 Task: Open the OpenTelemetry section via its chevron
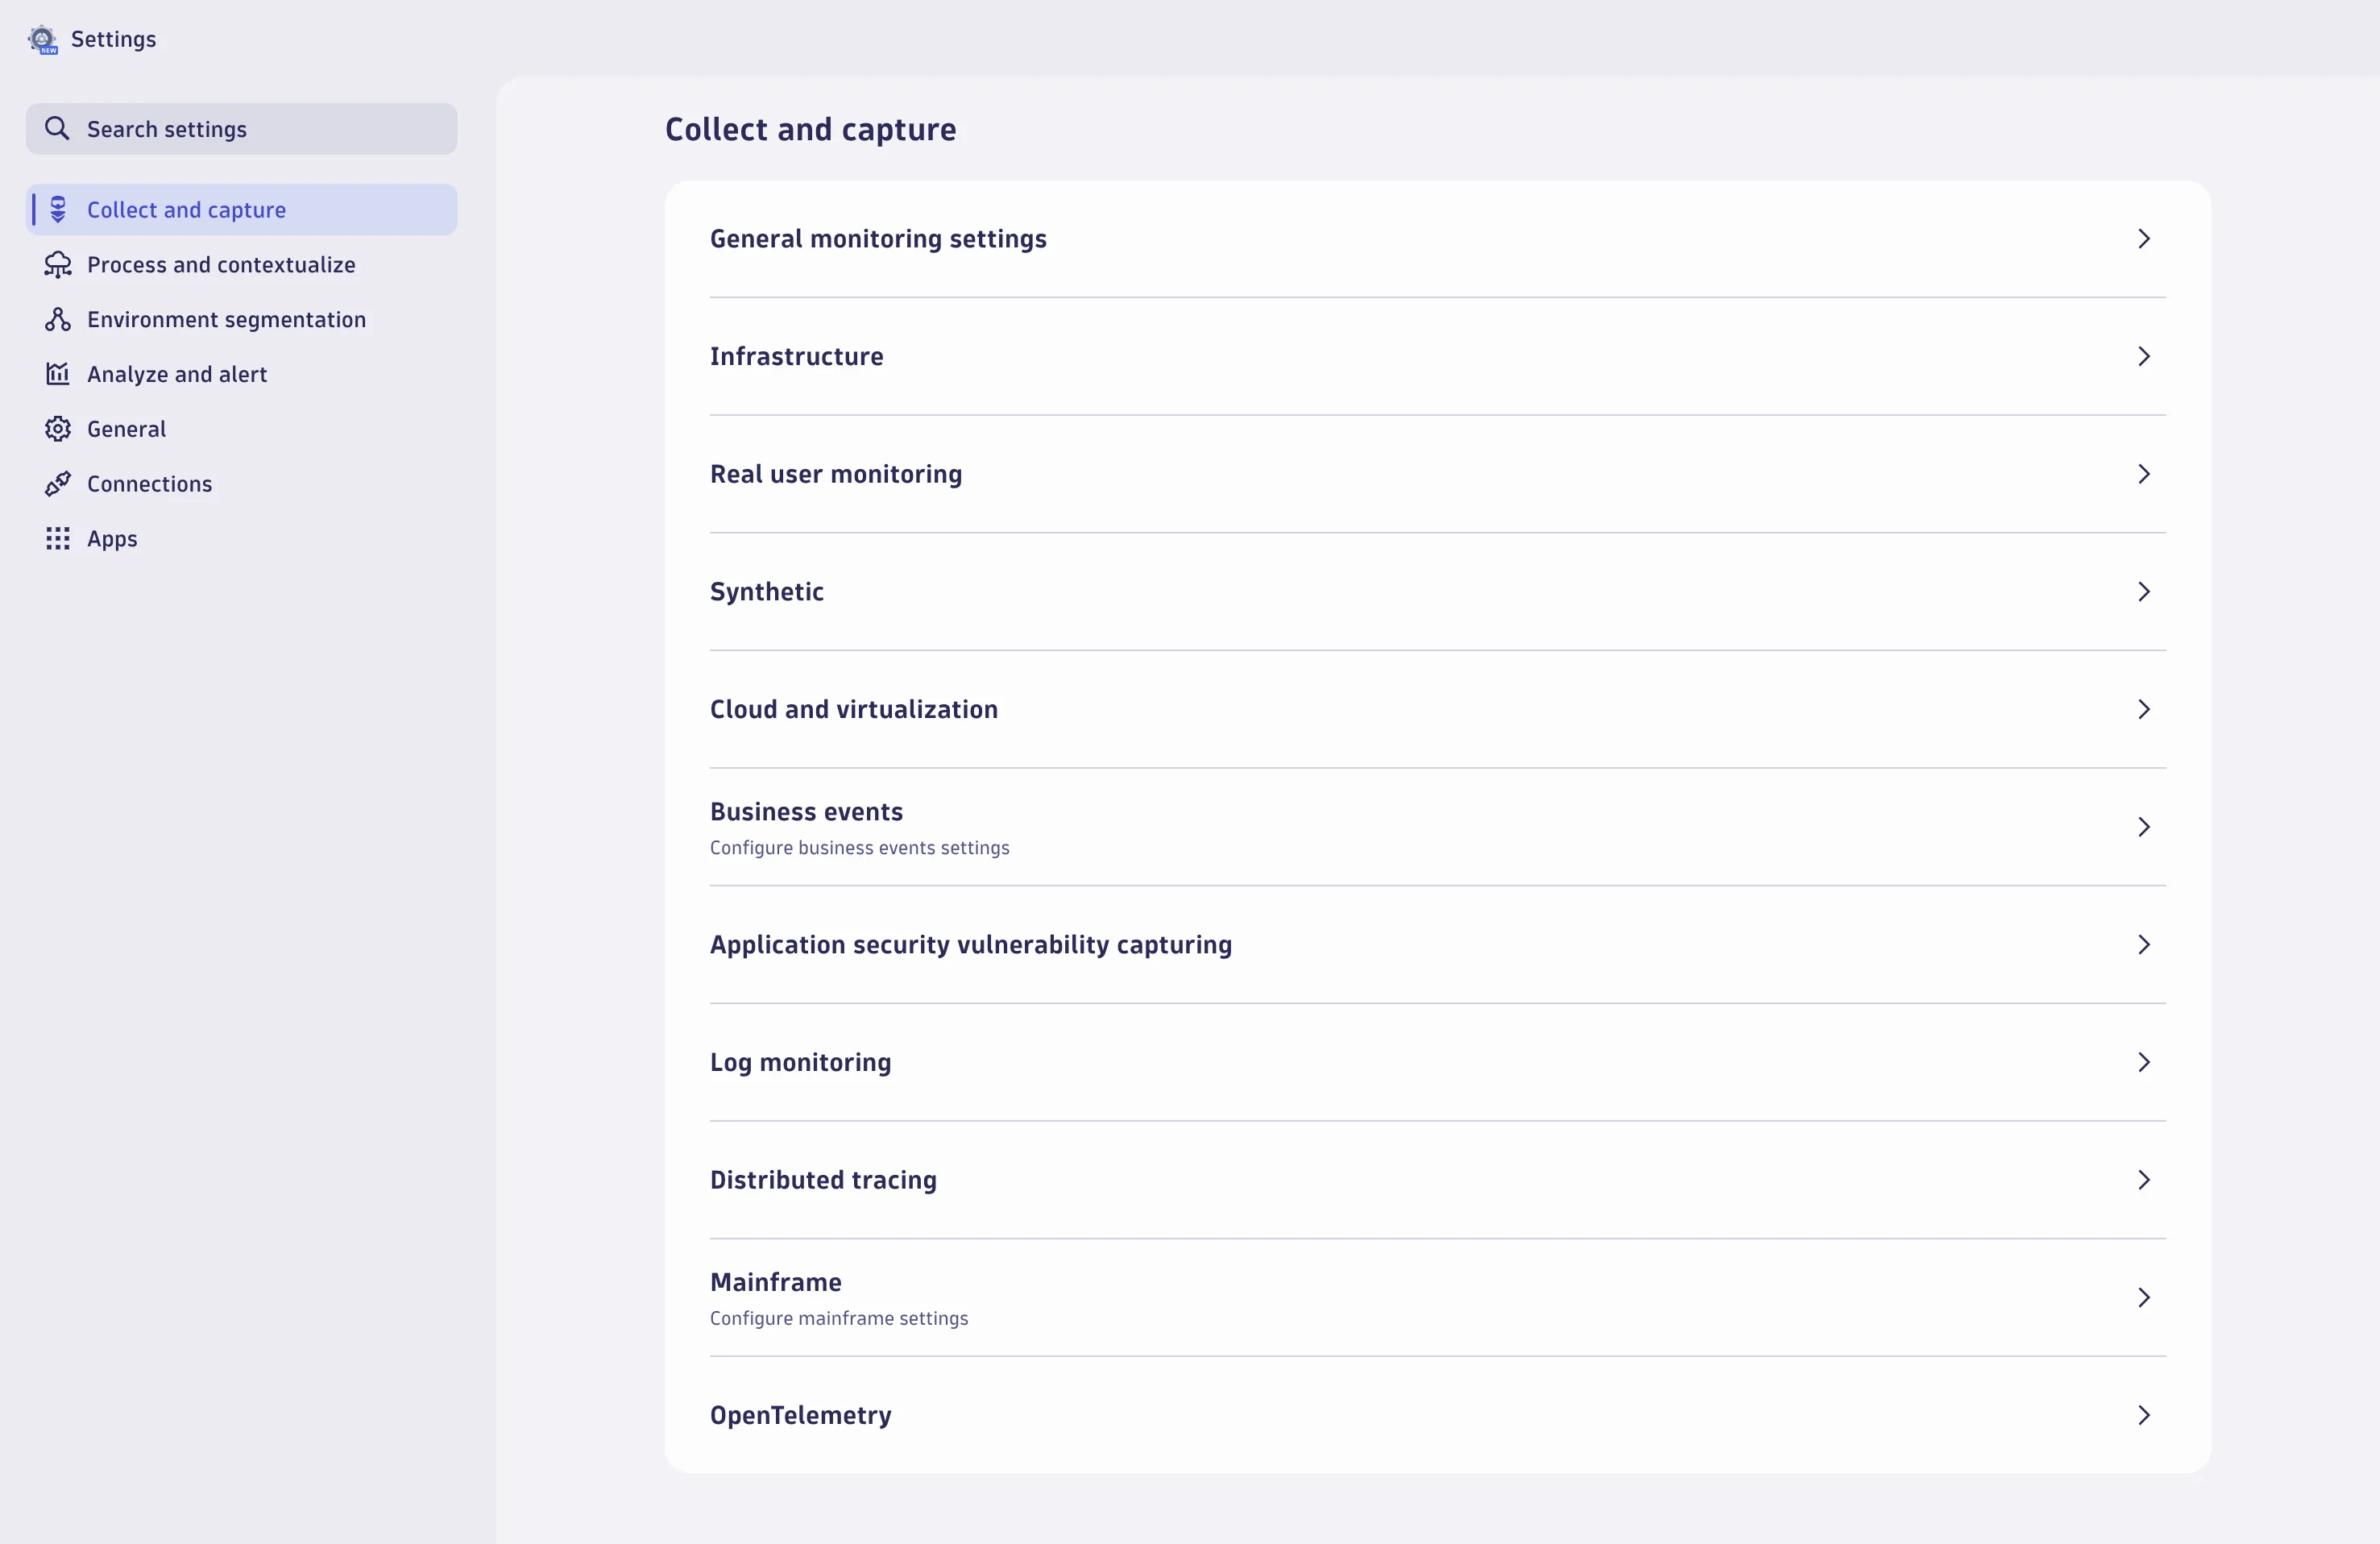2144,1415
